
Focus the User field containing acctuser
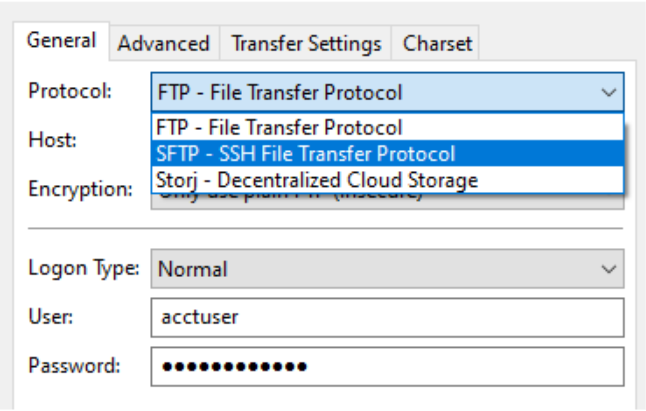click(387, 318)
